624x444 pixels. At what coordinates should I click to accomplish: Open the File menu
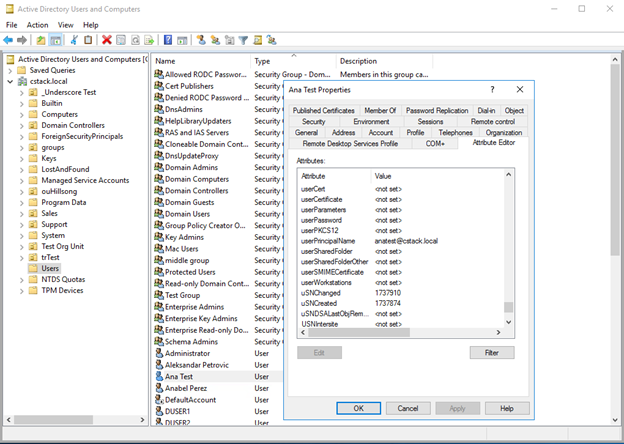click(x=12, y=25)
